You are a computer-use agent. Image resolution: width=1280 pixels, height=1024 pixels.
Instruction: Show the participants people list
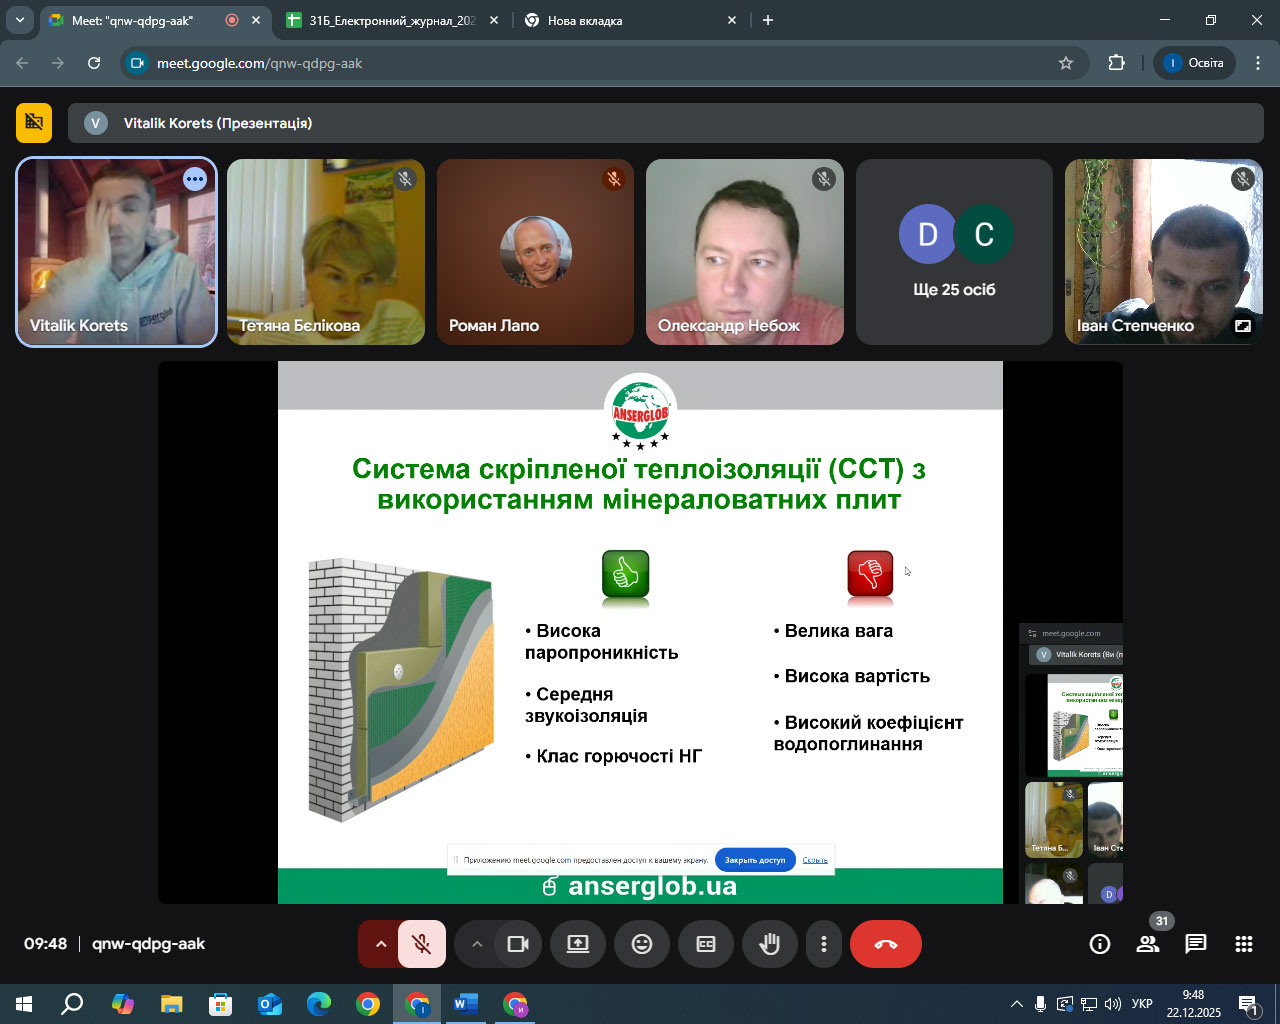[1148, 944]
